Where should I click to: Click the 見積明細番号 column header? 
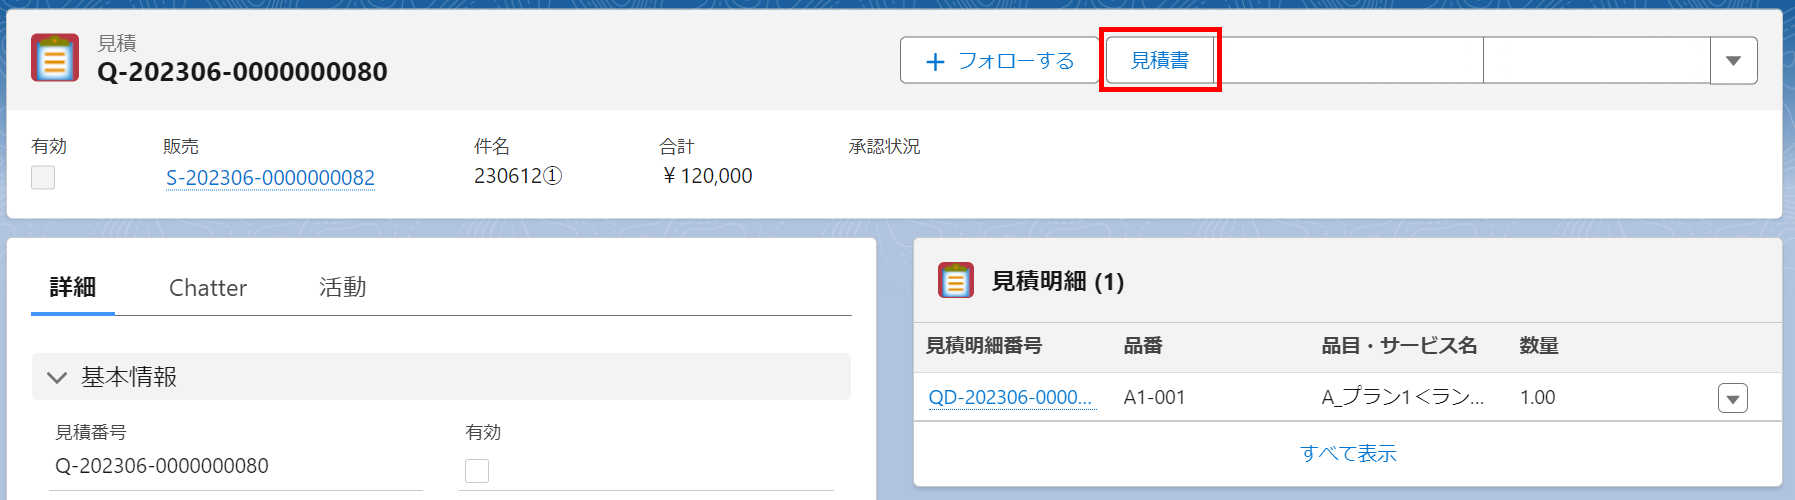[983, 346]
